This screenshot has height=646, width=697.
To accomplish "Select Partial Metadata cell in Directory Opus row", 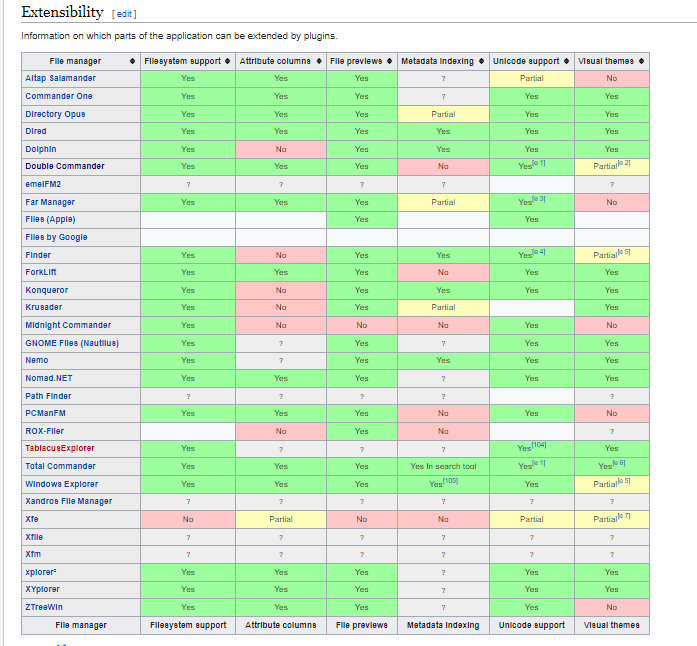I will tap(443, 114).
